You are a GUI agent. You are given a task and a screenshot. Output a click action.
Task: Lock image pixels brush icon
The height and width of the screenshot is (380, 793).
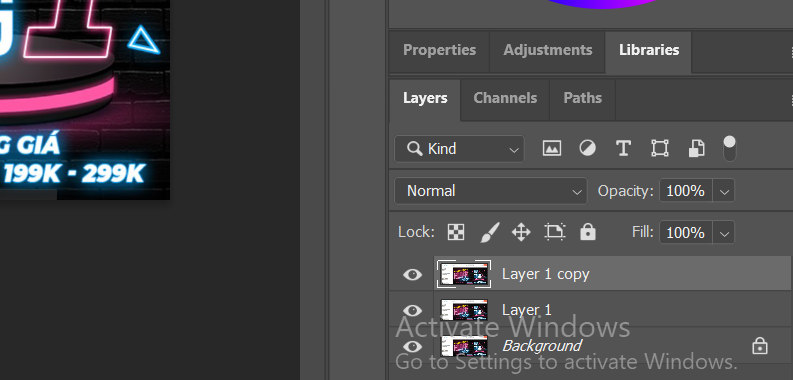(x=489, y=232)
